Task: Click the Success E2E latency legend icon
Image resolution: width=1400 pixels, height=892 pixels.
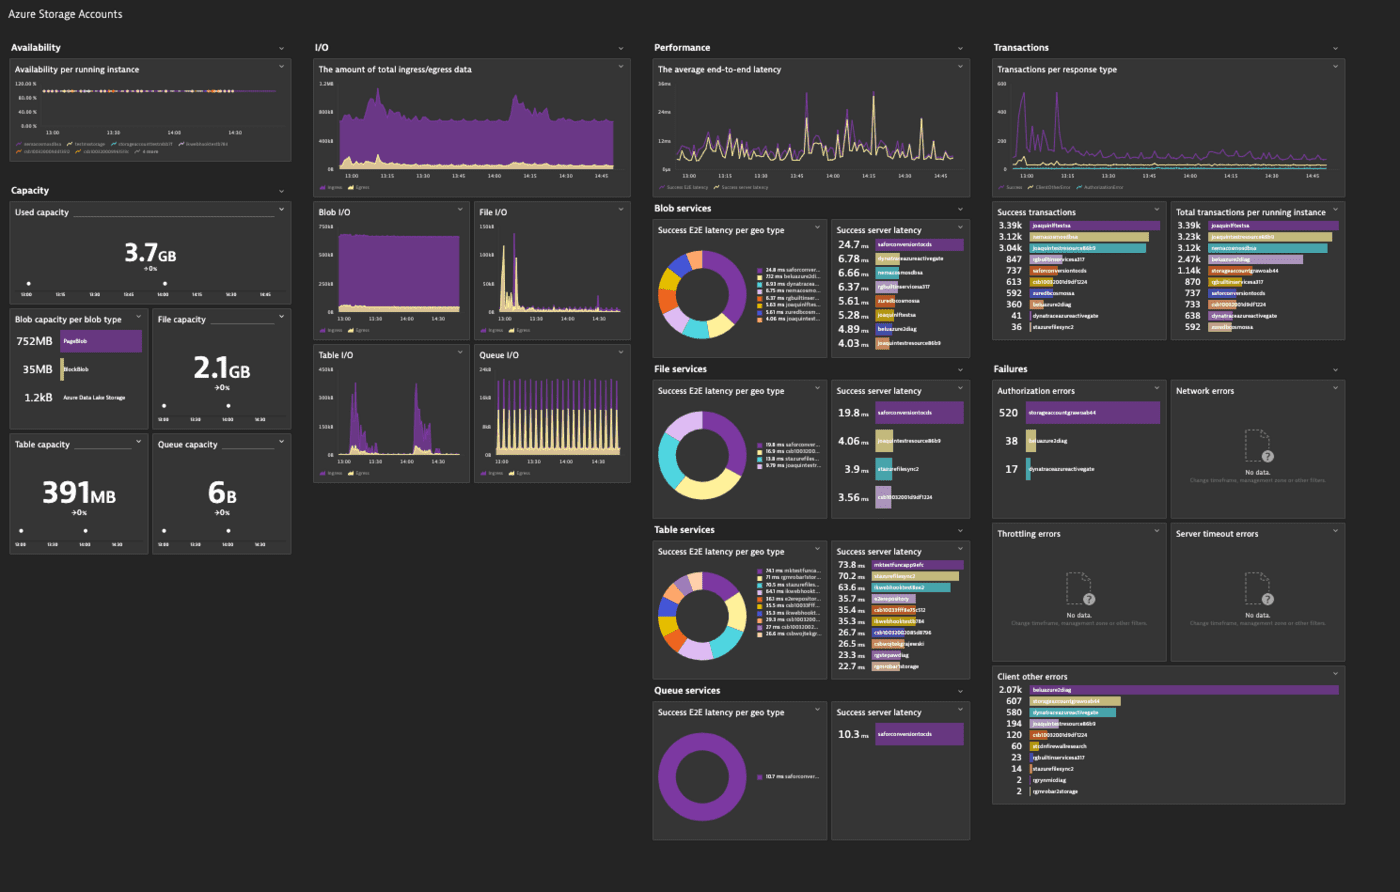Action: point(661,187)
